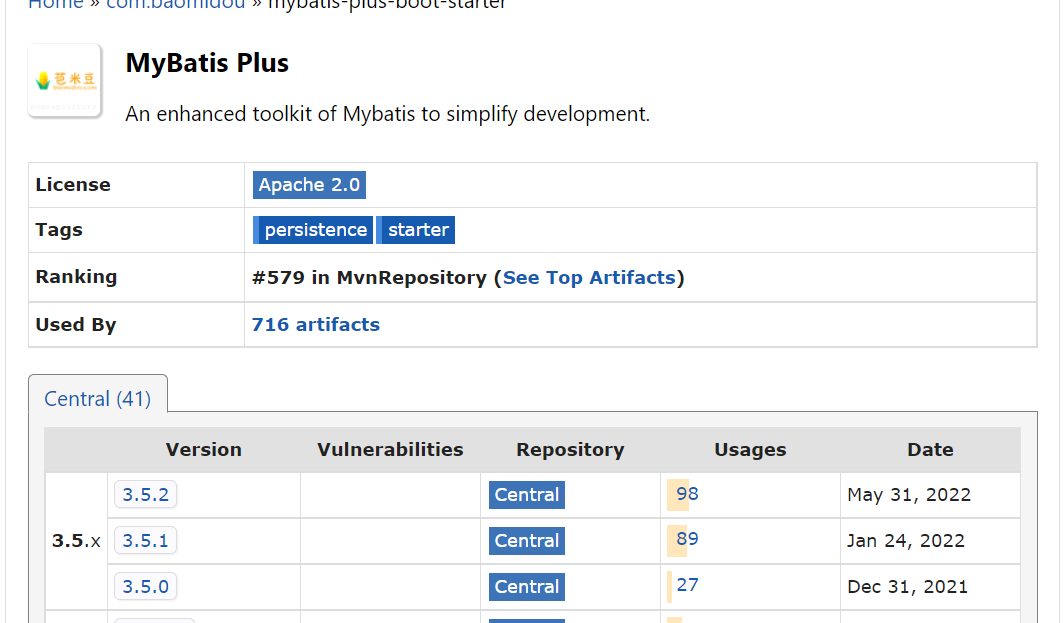The height and width of the screenshot is (623, 1063).
Task: Open the Apache 2.0 license tag
Action: click(309, 185)
